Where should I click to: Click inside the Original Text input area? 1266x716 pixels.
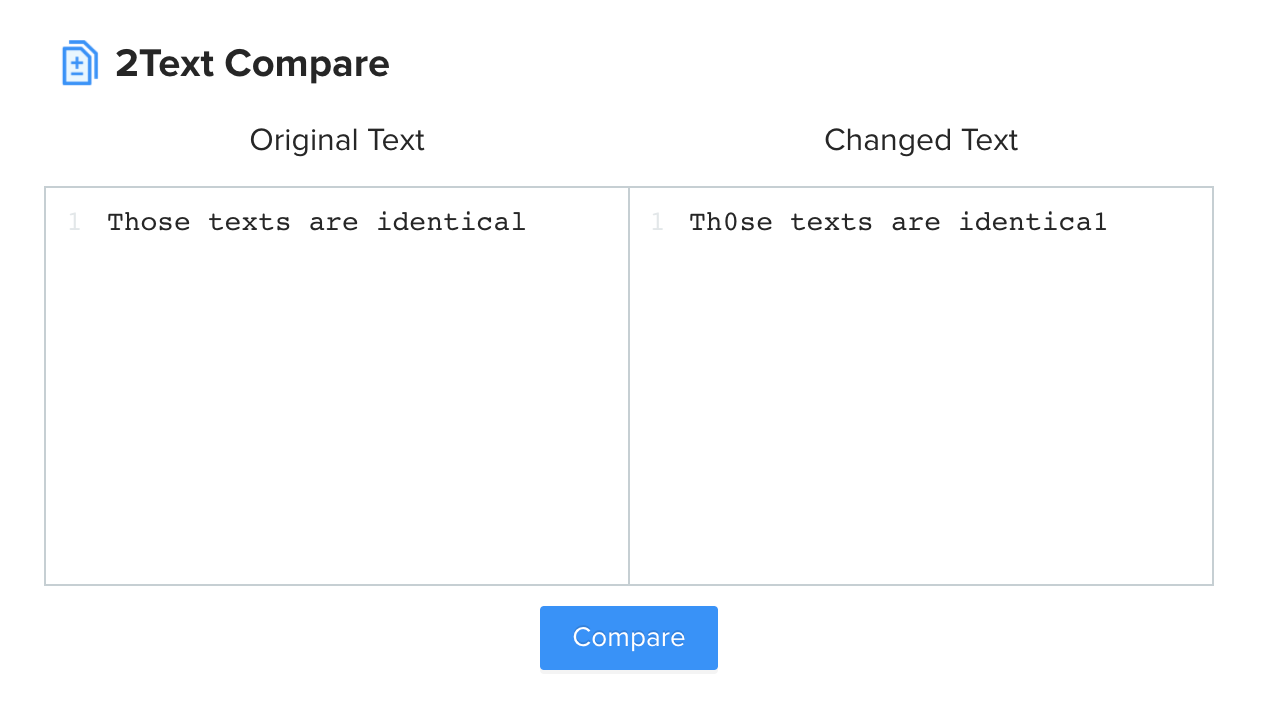tap(336, 400)
